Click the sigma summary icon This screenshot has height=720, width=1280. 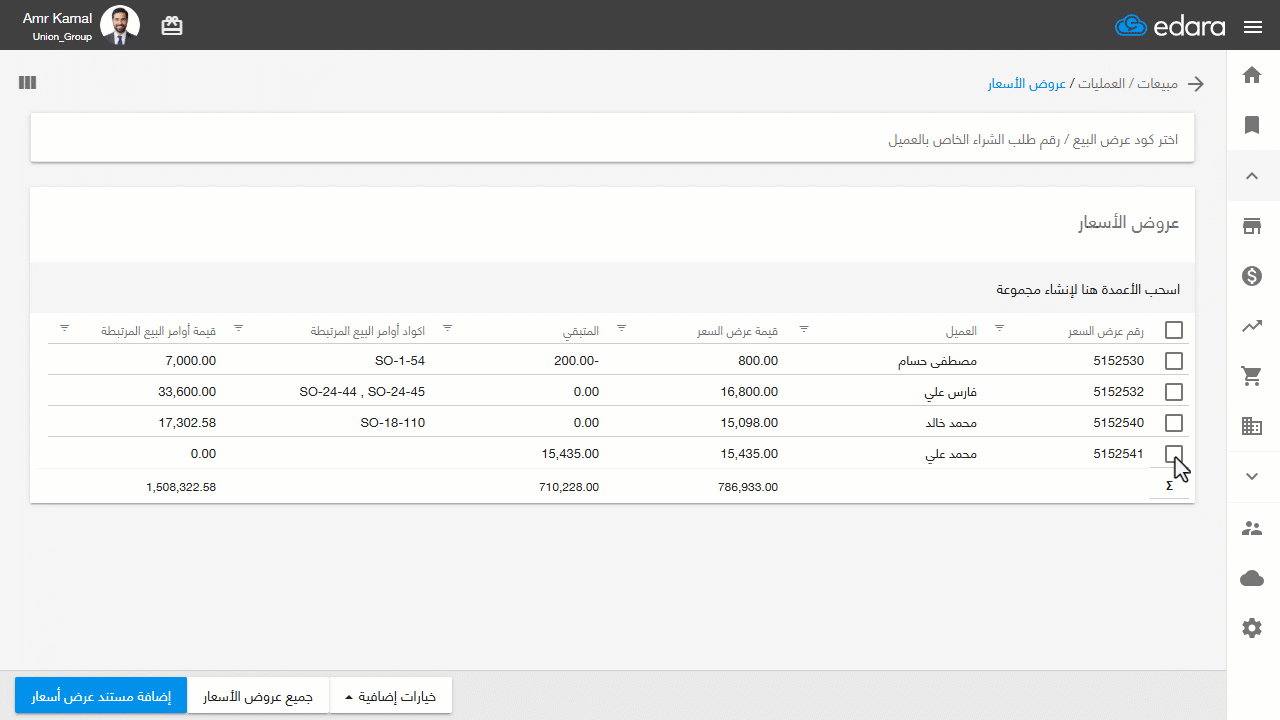(x=1169, y=487)
